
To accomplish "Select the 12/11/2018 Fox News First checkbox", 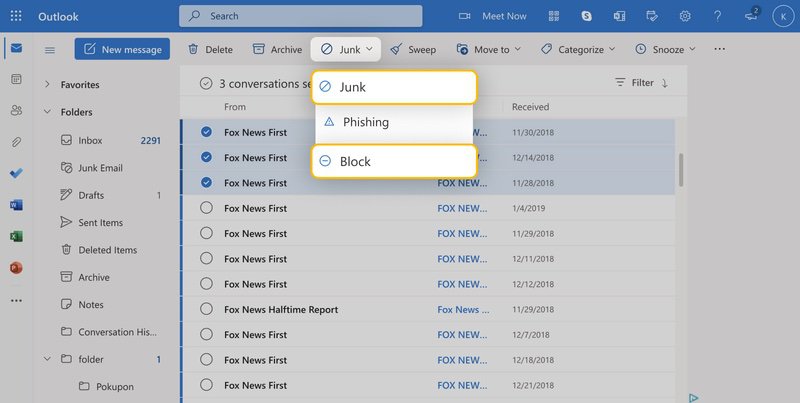I will tap(206, 259).
